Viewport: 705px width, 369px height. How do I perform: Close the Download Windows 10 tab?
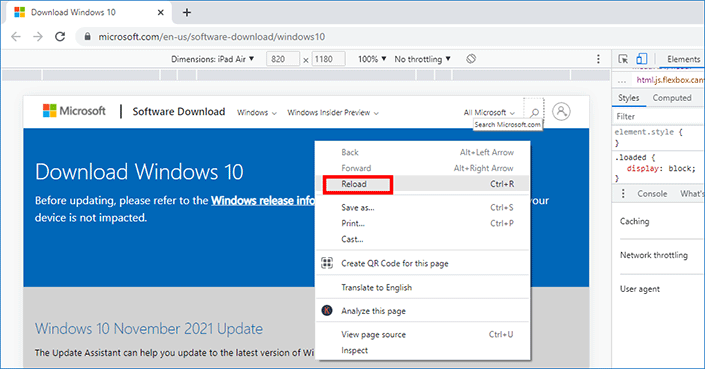(x=161, y=13)
